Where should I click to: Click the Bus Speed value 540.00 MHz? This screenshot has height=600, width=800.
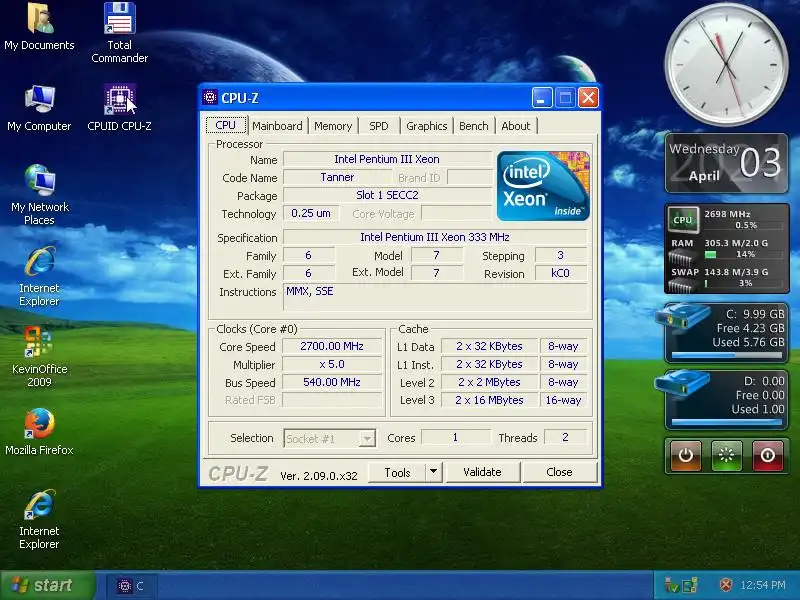pyautogui.click(x=332, y=382)
